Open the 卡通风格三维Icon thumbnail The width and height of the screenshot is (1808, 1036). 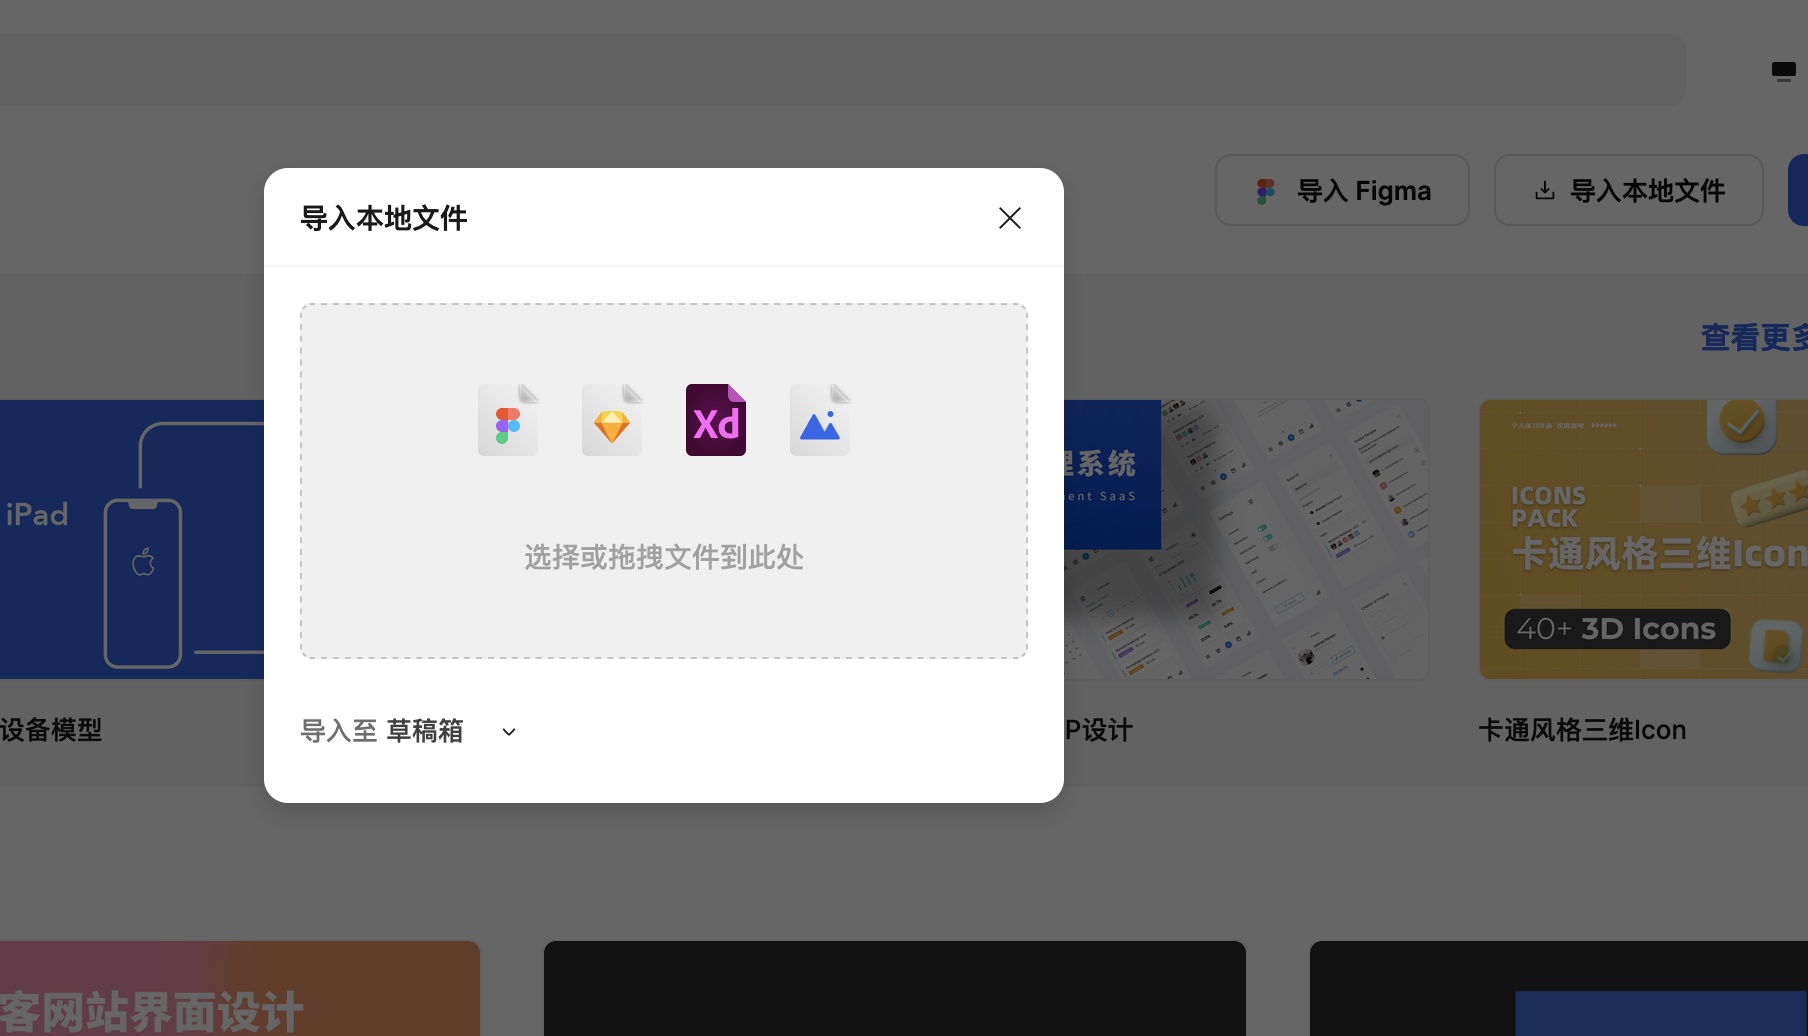point(1644,540)
